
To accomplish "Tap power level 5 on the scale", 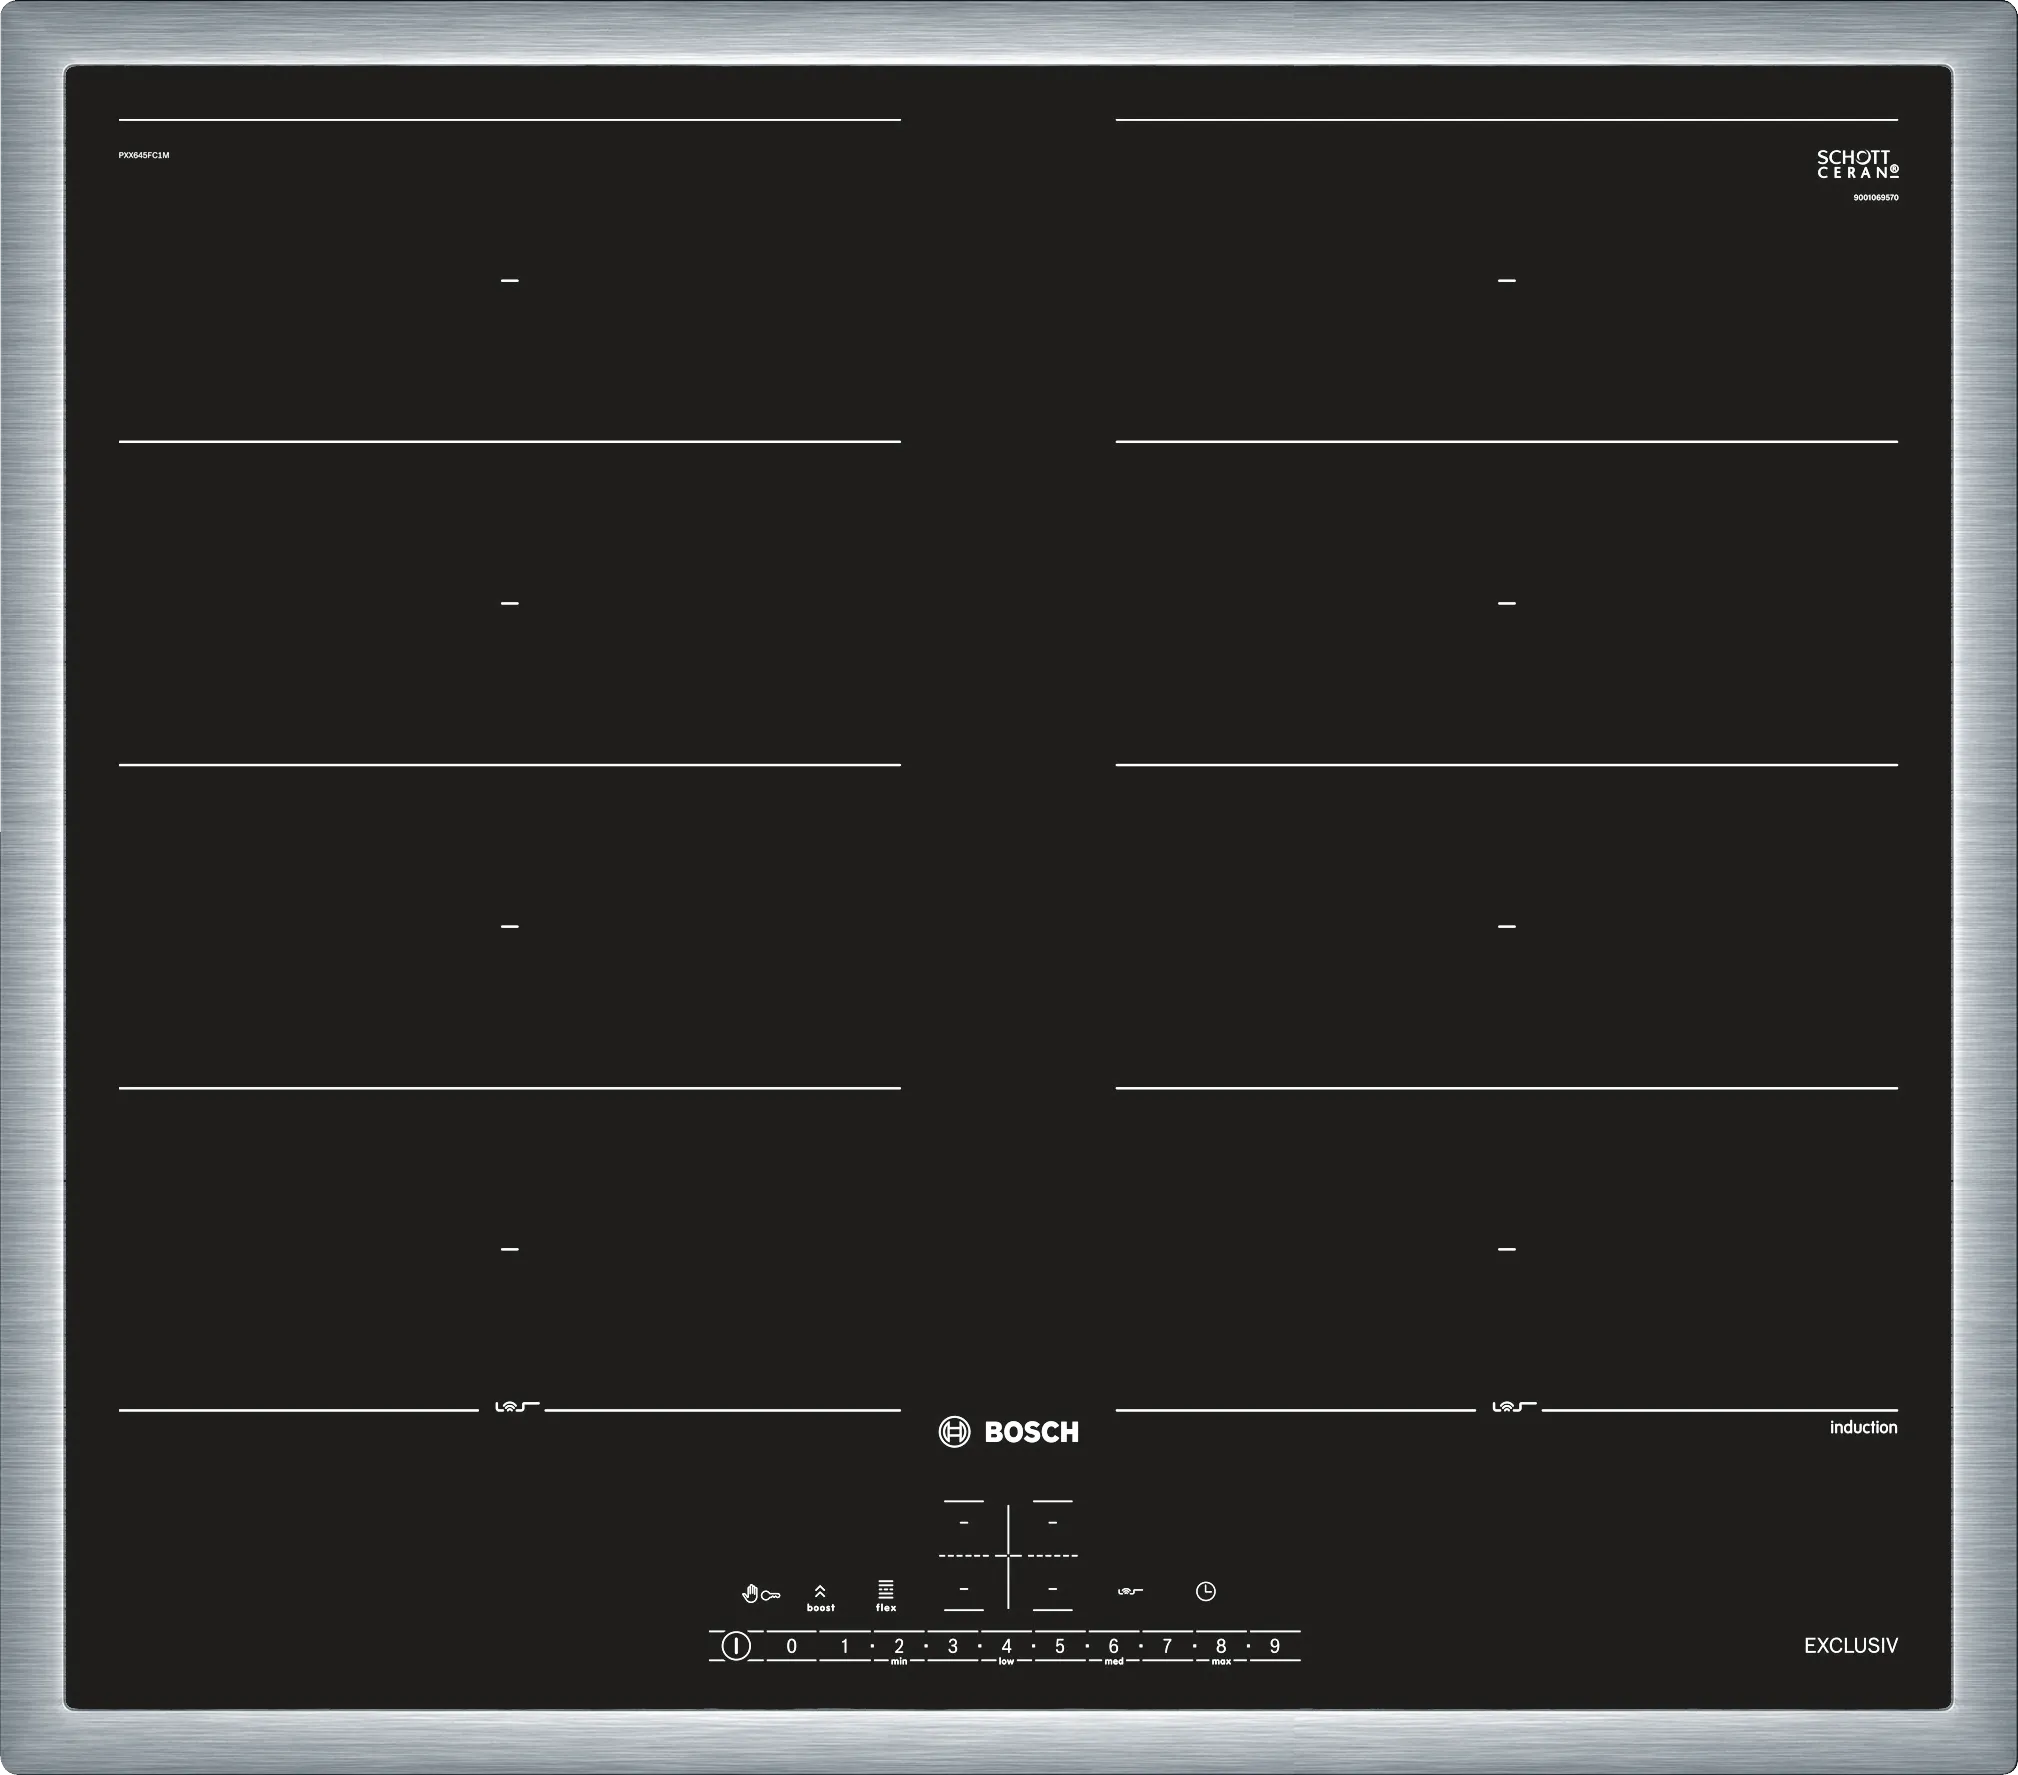I will pyautogui.click(x=1060, y=1646).
